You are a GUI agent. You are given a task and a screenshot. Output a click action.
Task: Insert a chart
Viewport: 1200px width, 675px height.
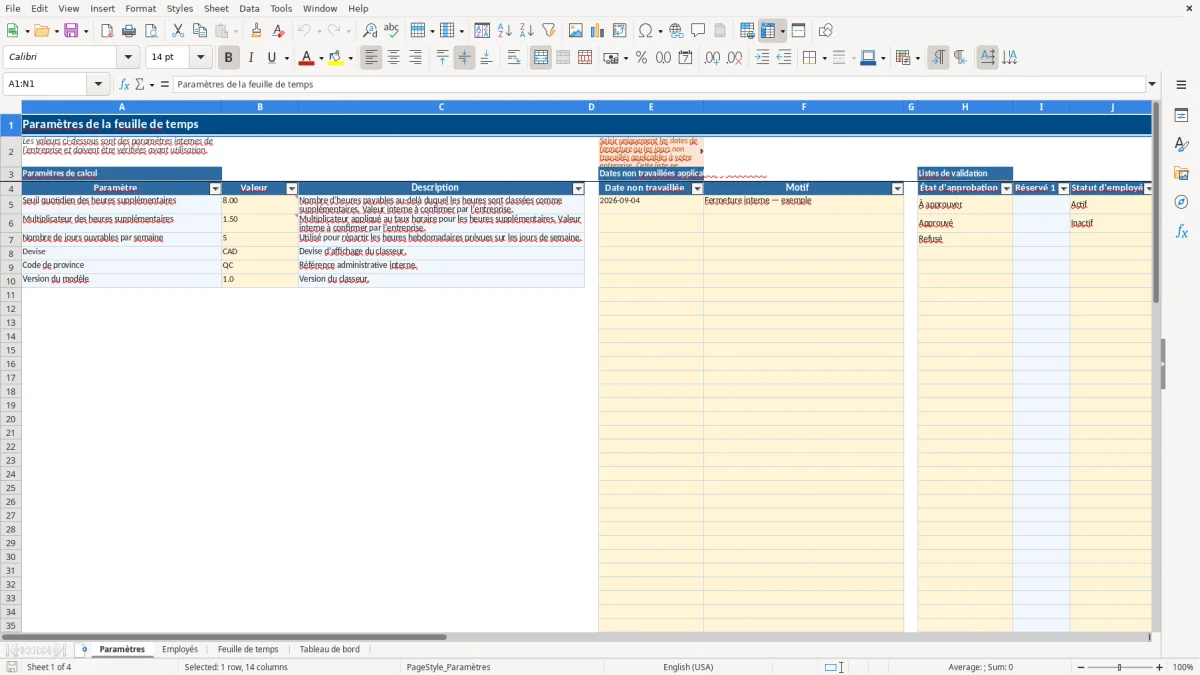pos(598,31)
